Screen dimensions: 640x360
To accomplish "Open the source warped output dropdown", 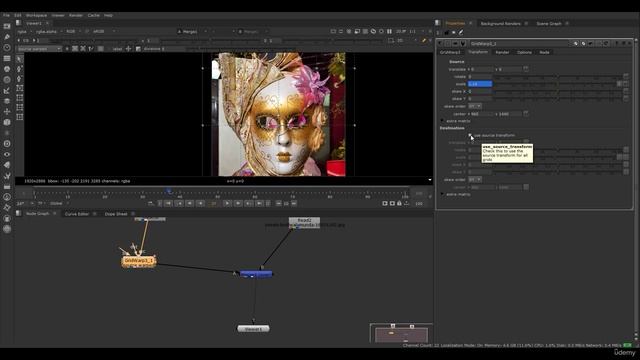I will tap(39, 49).
